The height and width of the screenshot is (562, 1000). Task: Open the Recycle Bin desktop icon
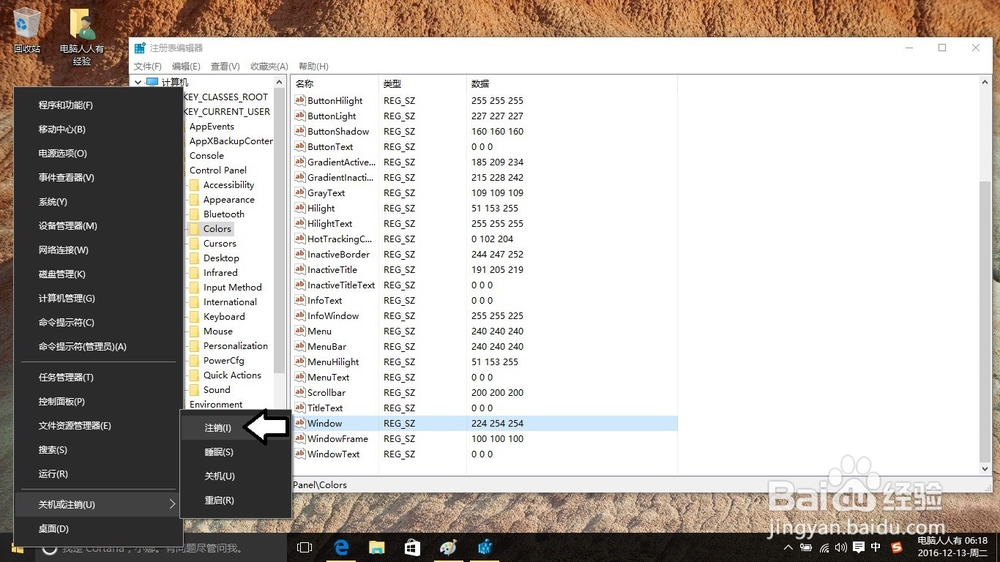pos(26,30)
